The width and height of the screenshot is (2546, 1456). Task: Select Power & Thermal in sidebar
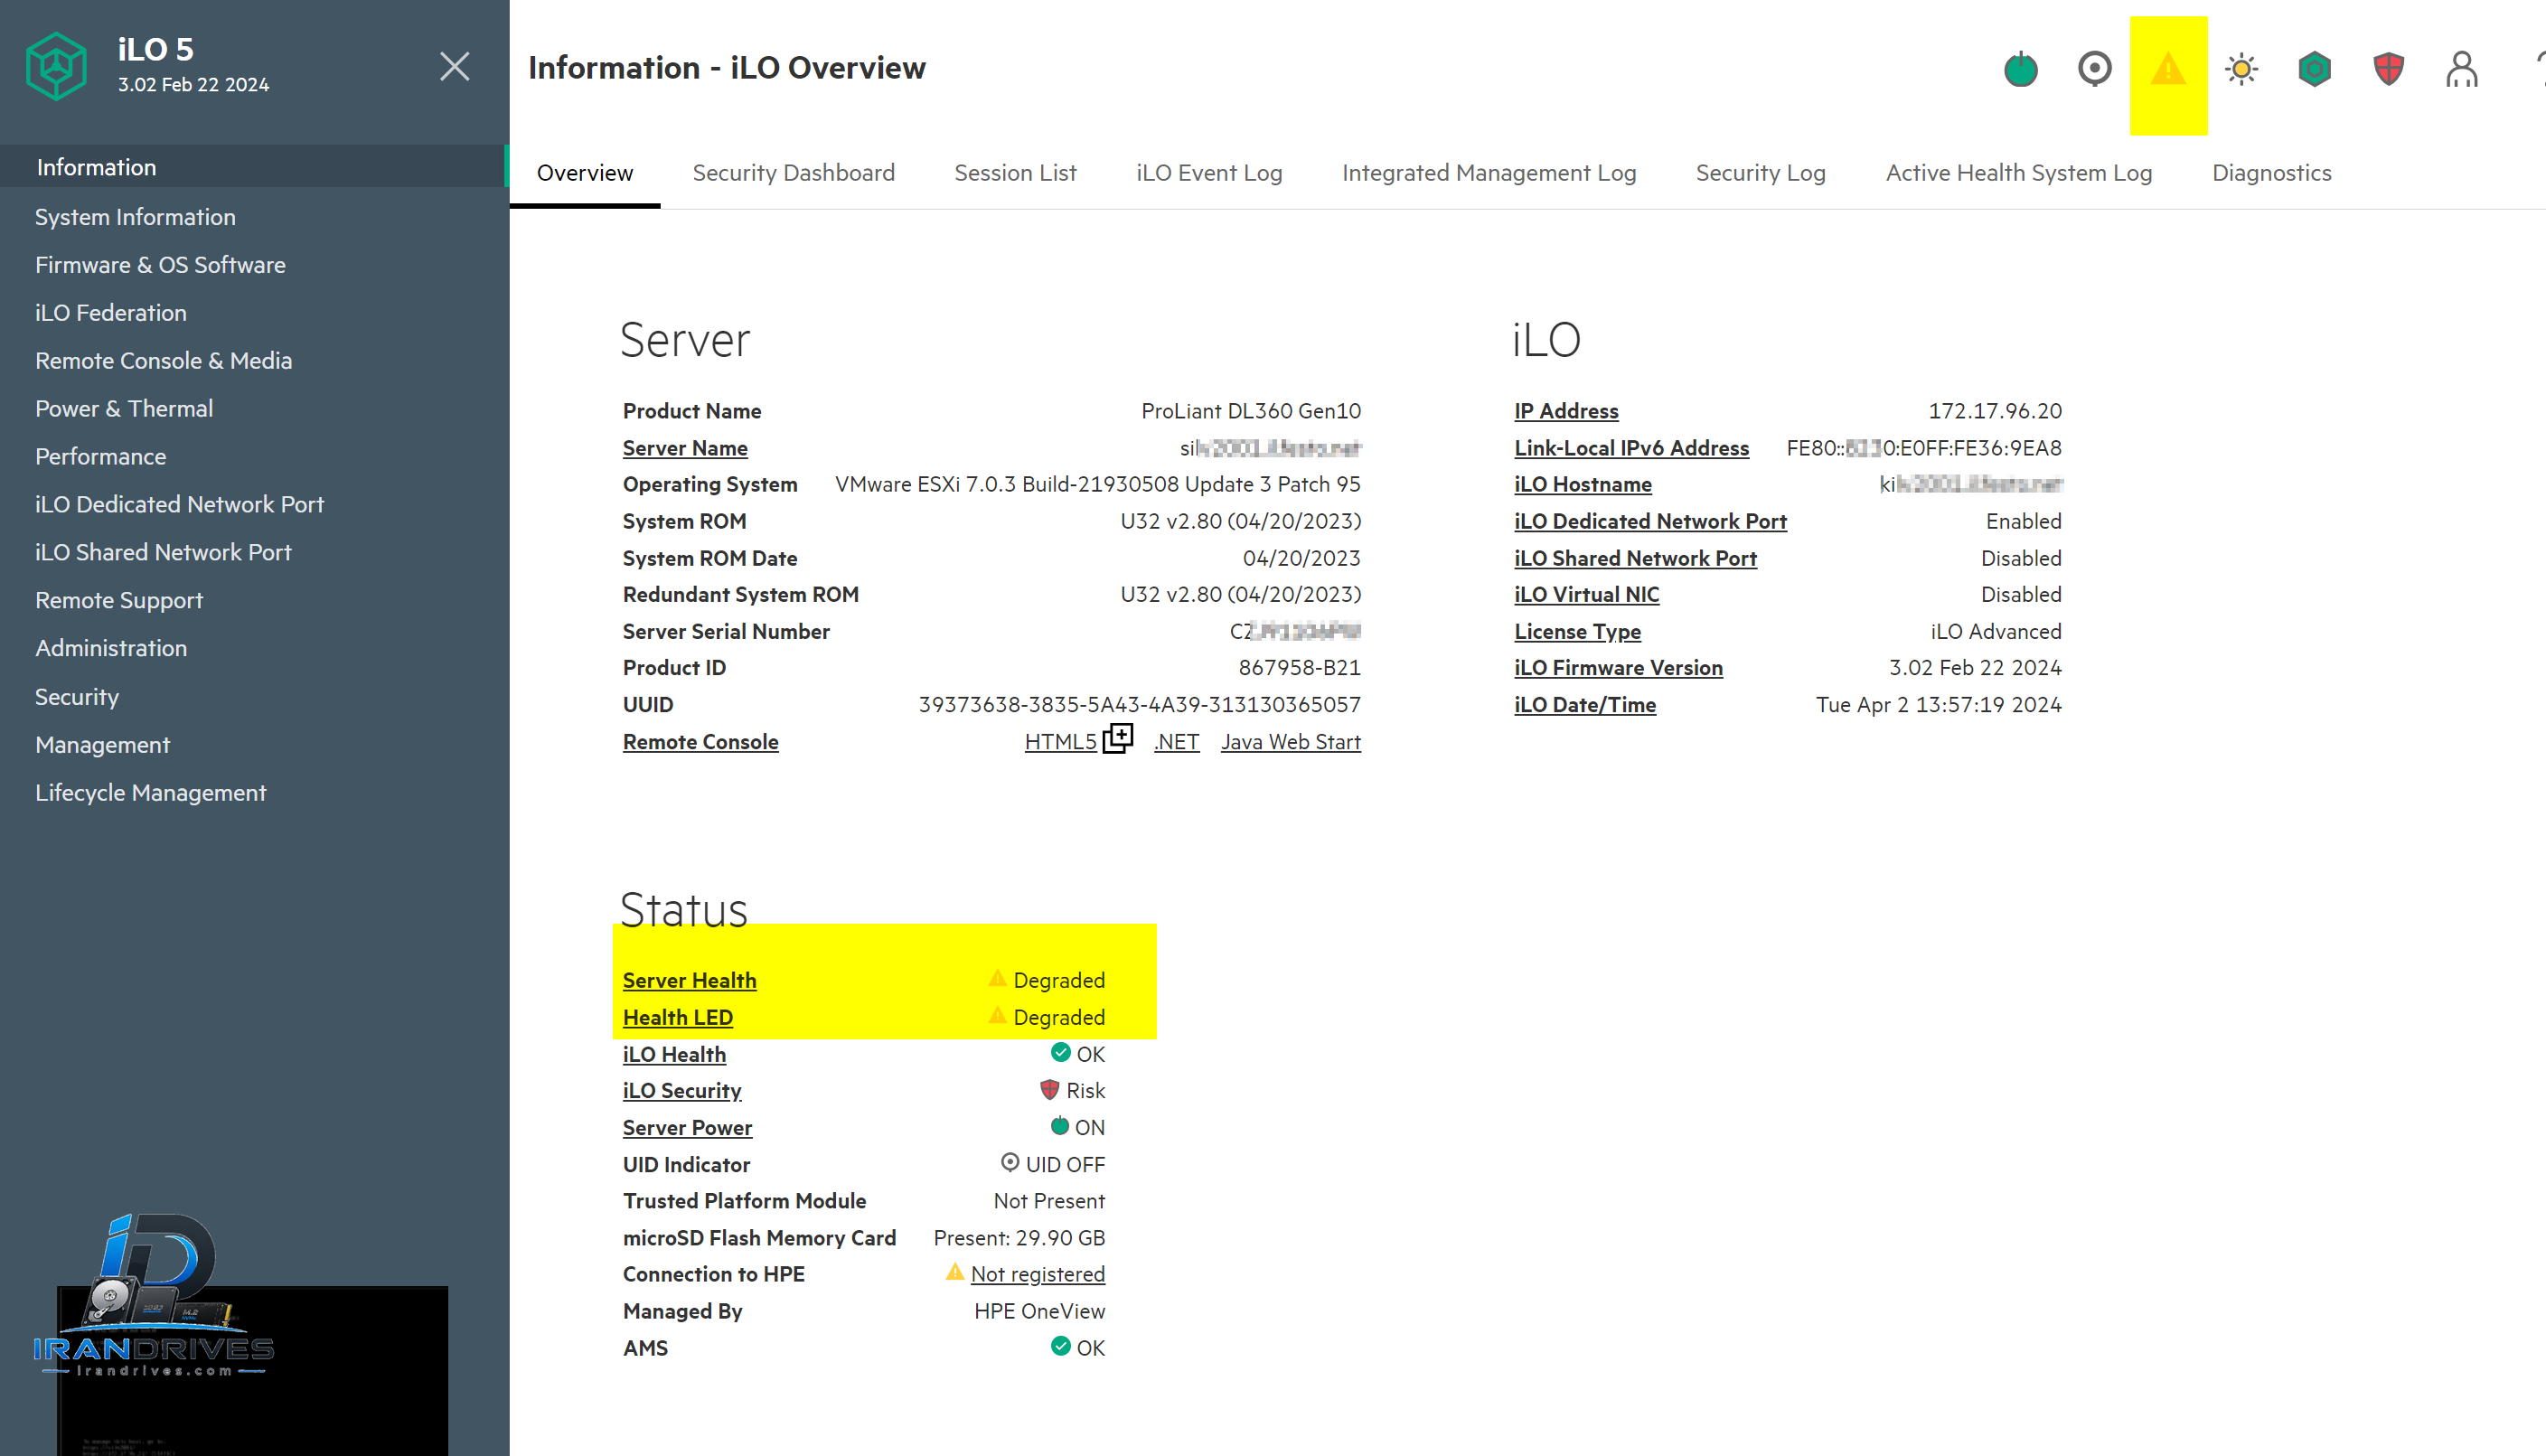[x=124, y=409]
